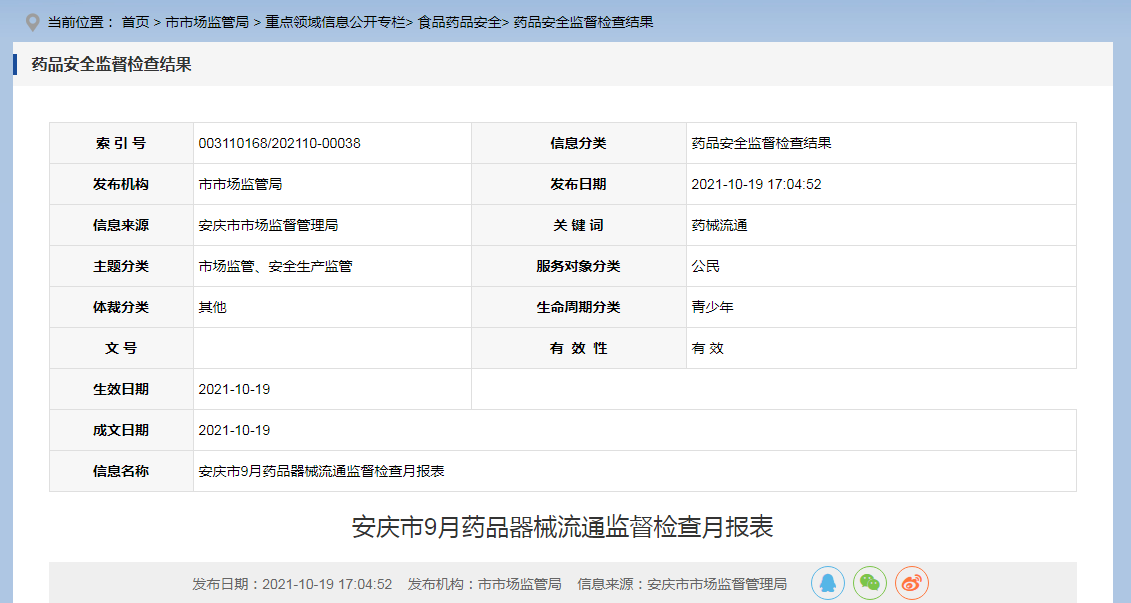Click the 成文日期 label cell
This screenshot has height=603, width=1131.
point(121,431)
